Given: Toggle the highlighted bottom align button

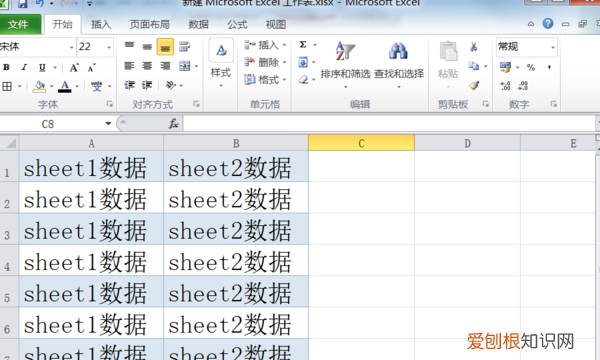Looking at the screenshot, I should 165,47.
